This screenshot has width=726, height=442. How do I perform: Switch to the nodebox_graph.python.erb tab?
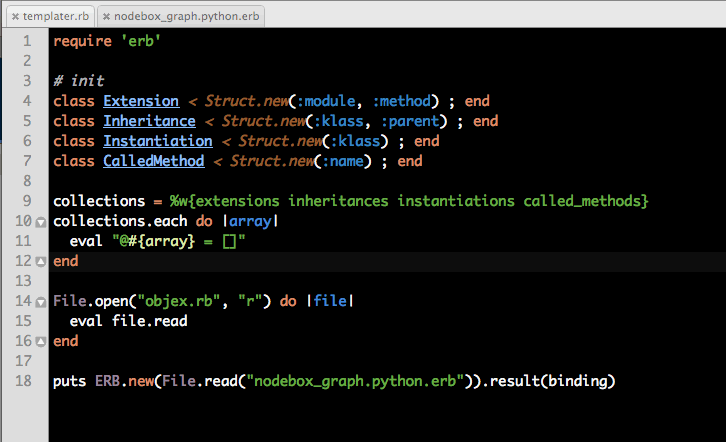click(x=181, y=16)
